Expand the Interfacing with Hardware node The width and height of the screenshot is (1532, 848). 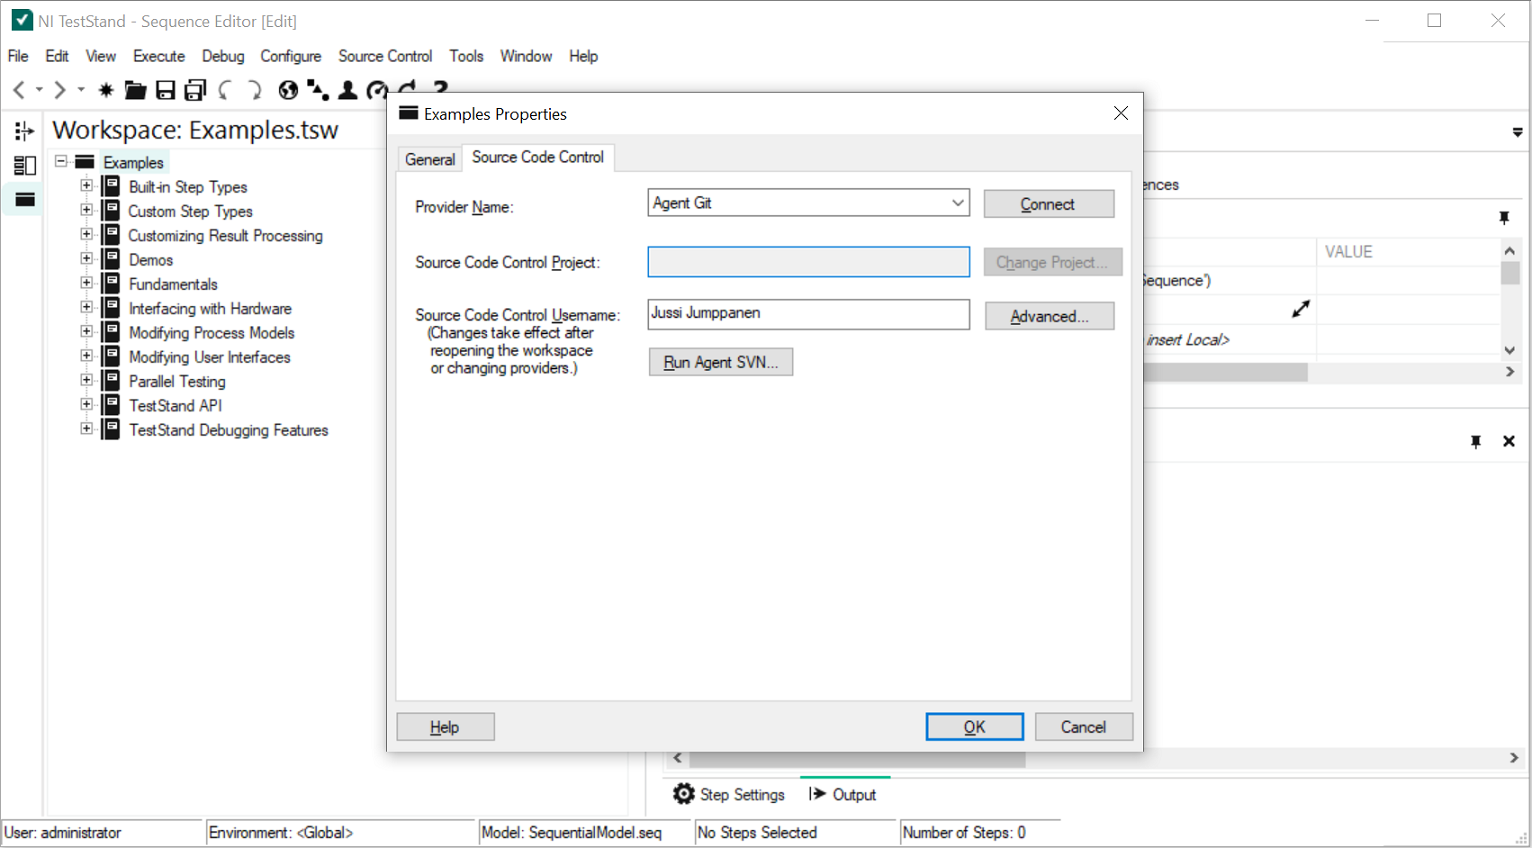pyautogui.click(x=87, y=308)
